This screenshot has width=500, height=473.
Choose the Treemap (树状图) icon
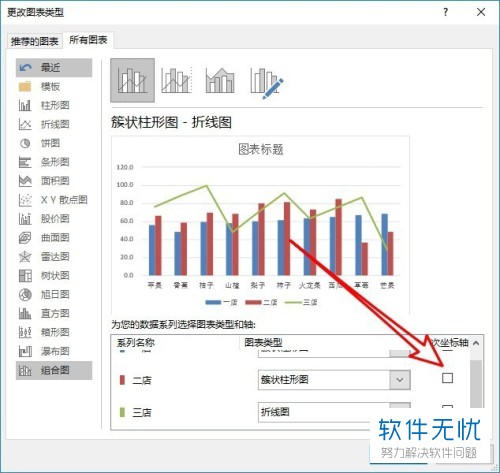25,276
